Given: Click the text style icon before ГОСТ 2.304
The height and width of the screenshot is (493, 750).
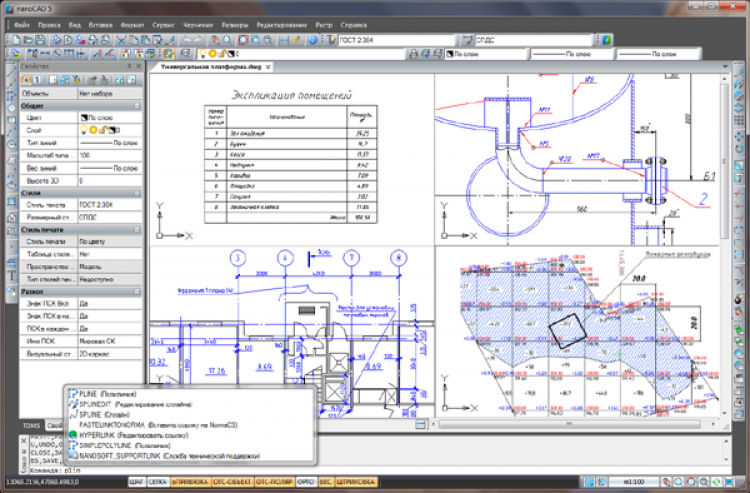Looking at the screenshot, I should pos(331,40).
